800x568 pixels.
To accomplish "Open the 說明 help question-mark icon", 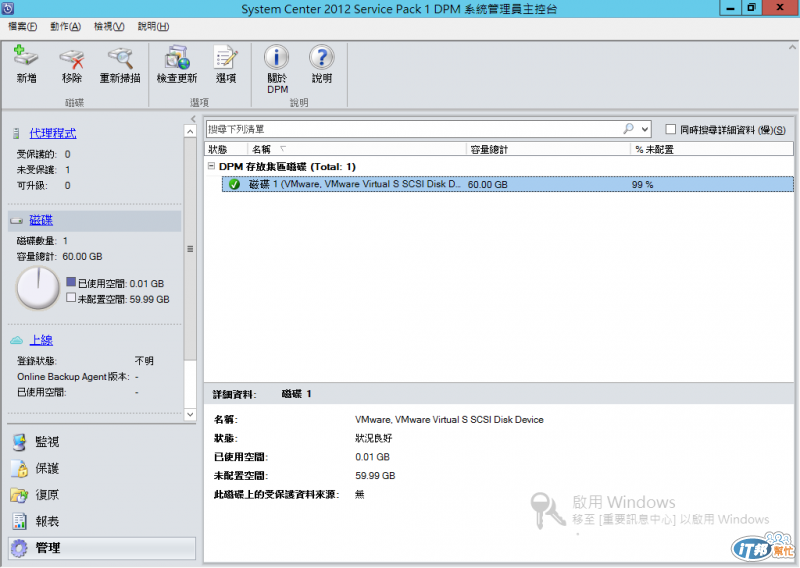I will coord(321,57).
